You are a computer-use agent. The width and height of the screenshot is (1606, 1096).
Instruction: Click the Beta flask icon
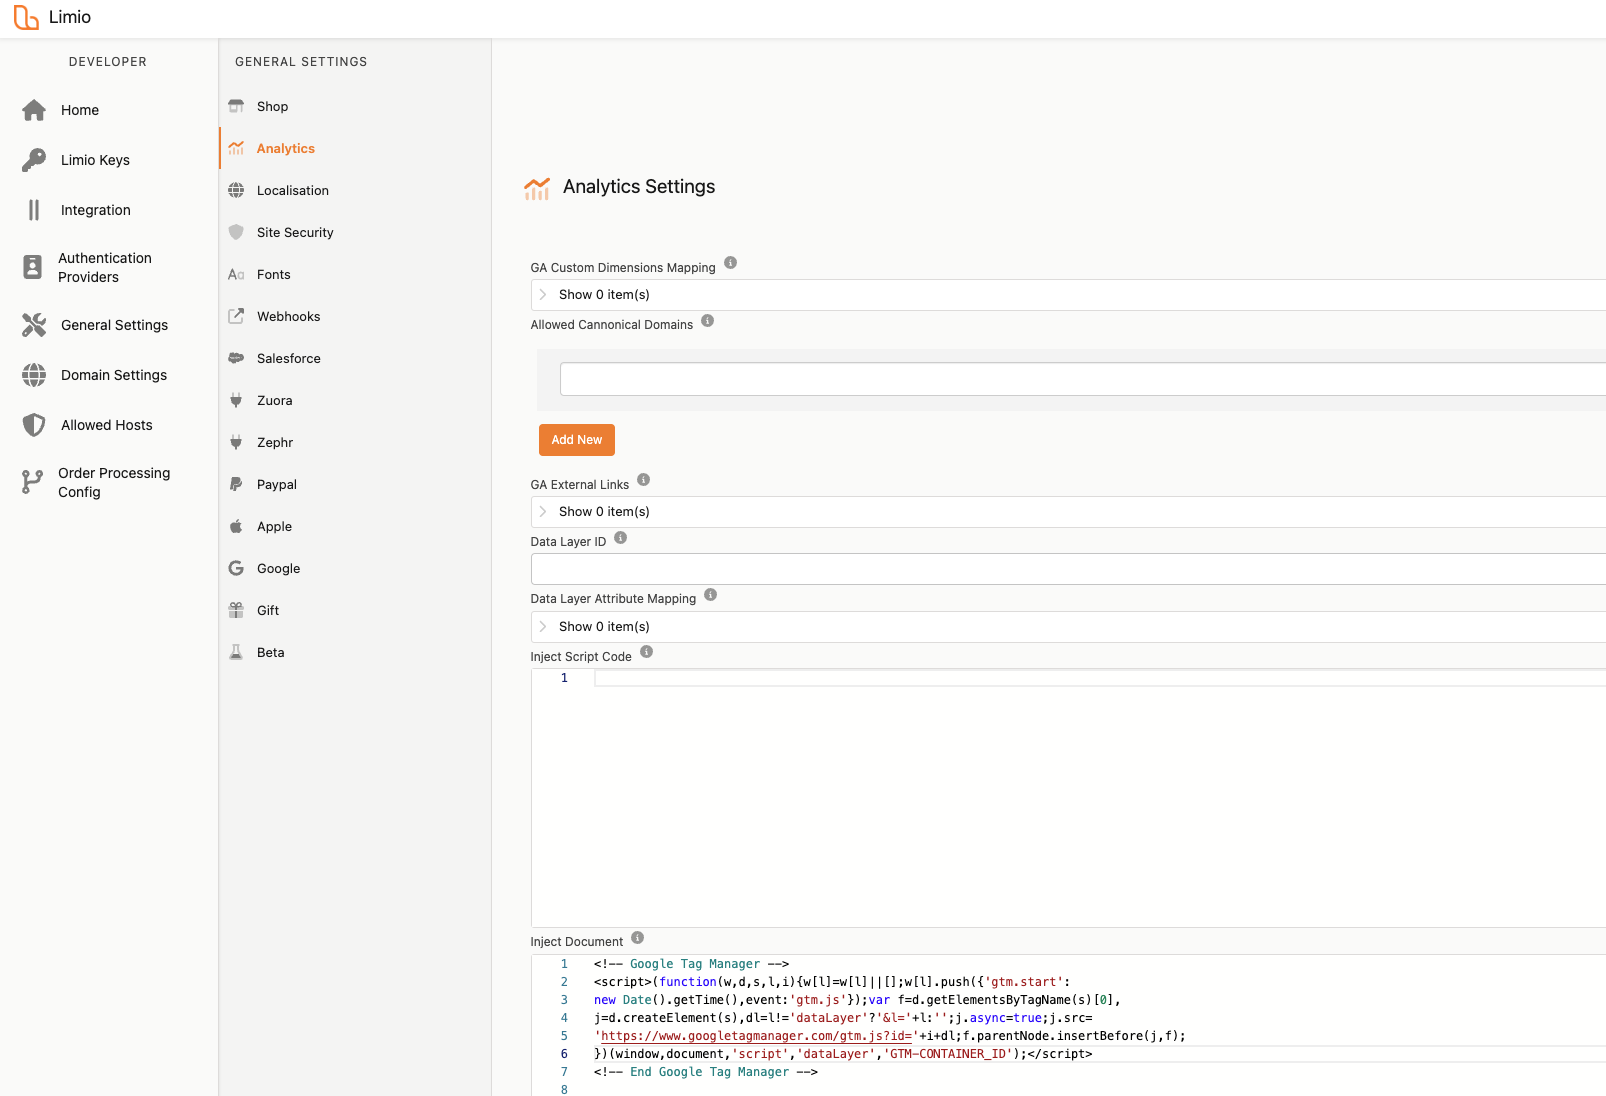coord(236,652)
